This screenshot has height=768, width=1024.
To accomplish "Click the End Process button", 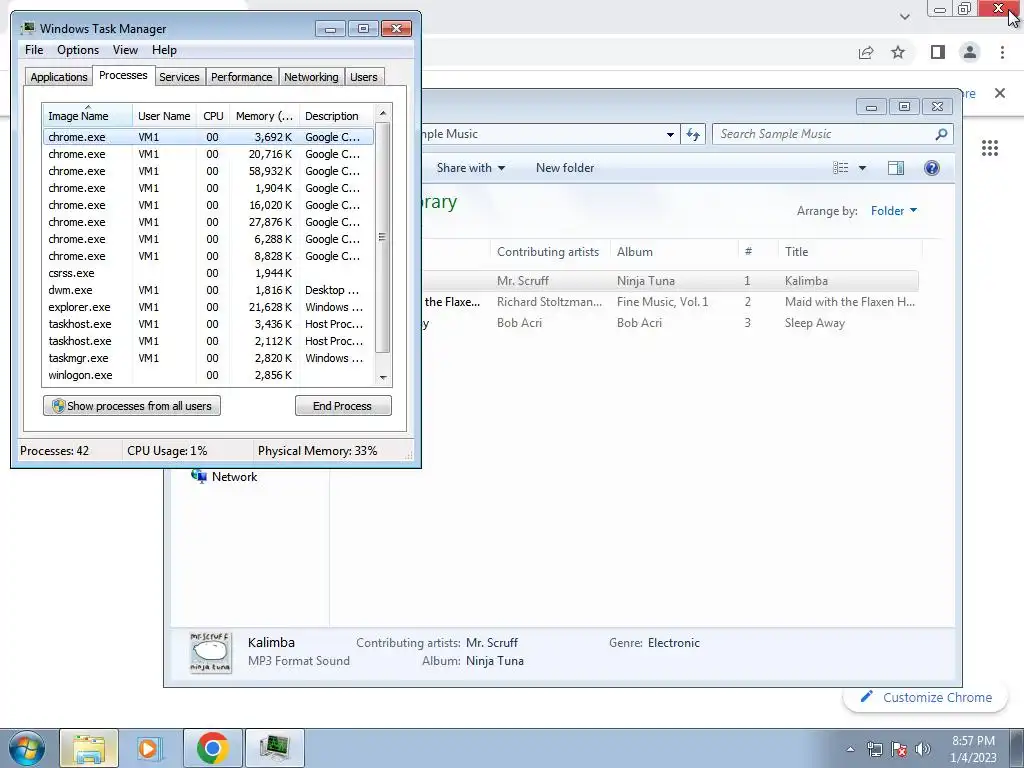I will (x=343, y=406).
